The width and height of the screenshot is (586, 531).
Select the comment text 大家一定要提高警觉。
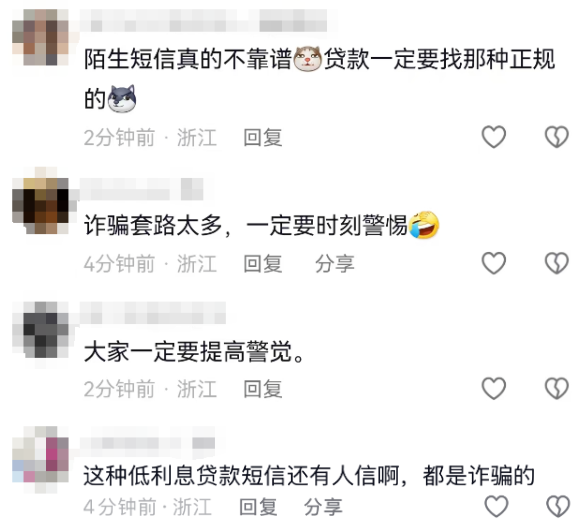(194, 352)
